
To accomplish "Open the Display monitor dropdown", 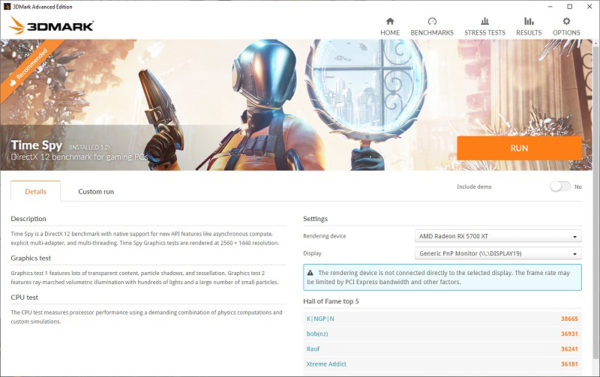I will click(498, 253).
